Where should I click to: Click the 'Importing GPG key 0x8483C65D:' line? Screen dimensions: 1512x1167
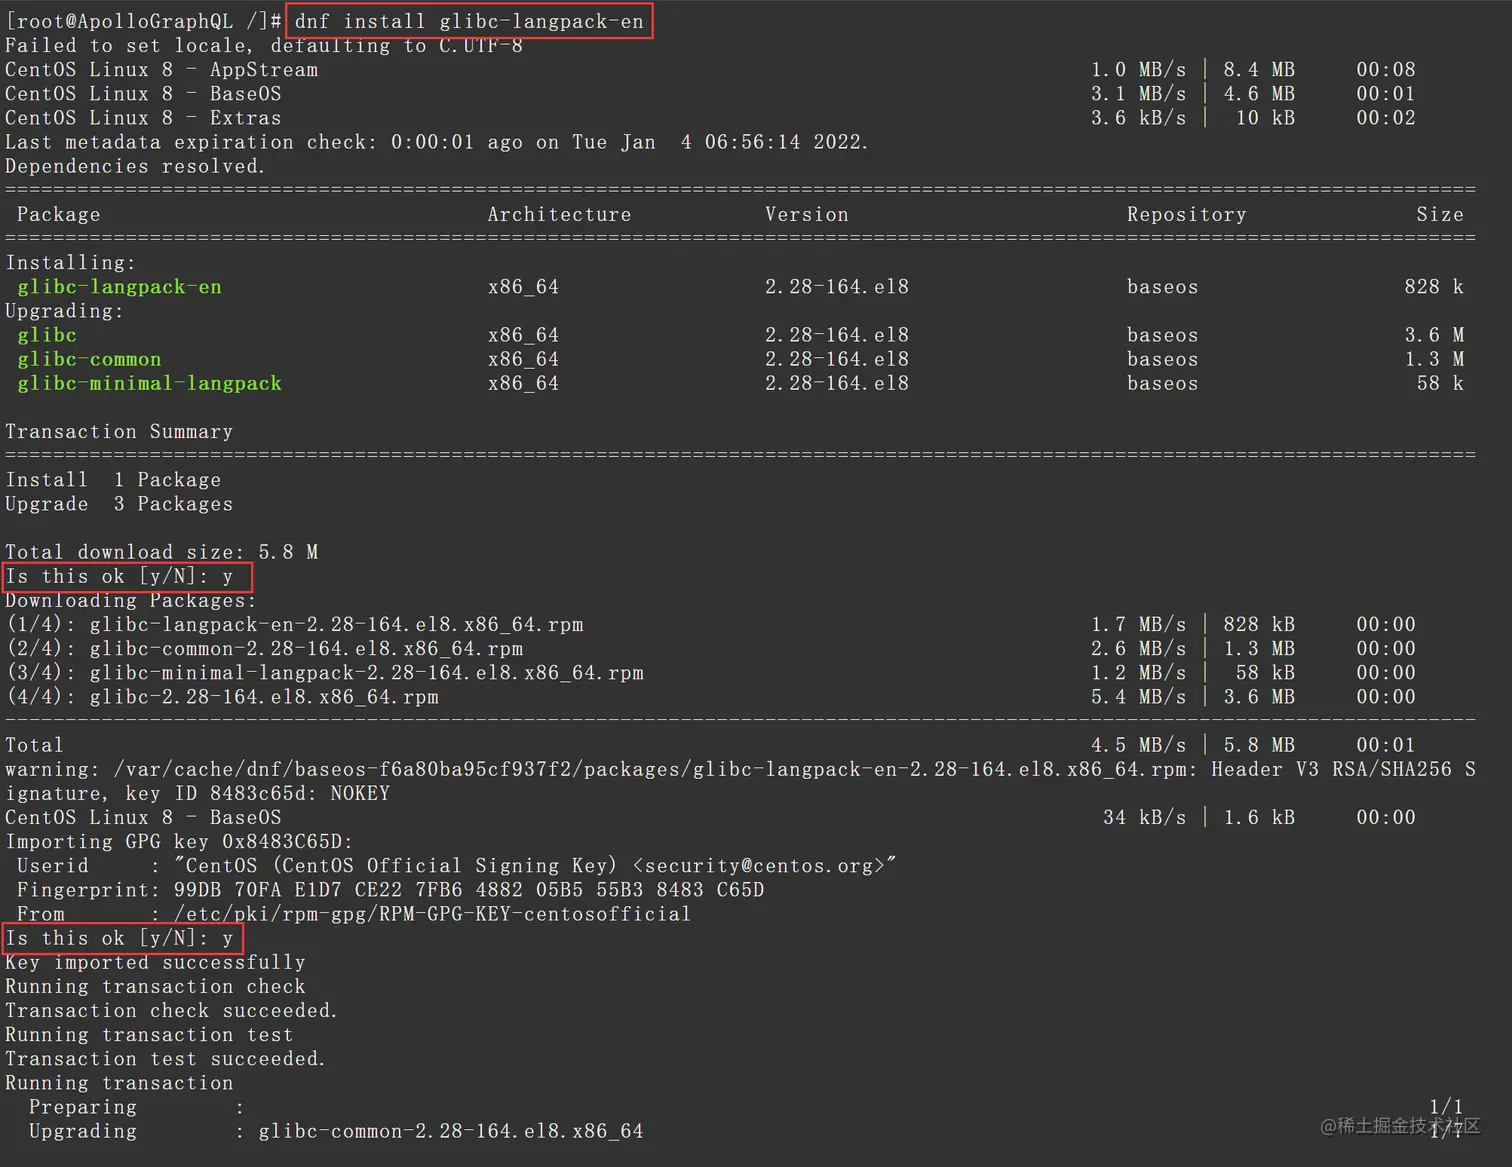point(179,842)
